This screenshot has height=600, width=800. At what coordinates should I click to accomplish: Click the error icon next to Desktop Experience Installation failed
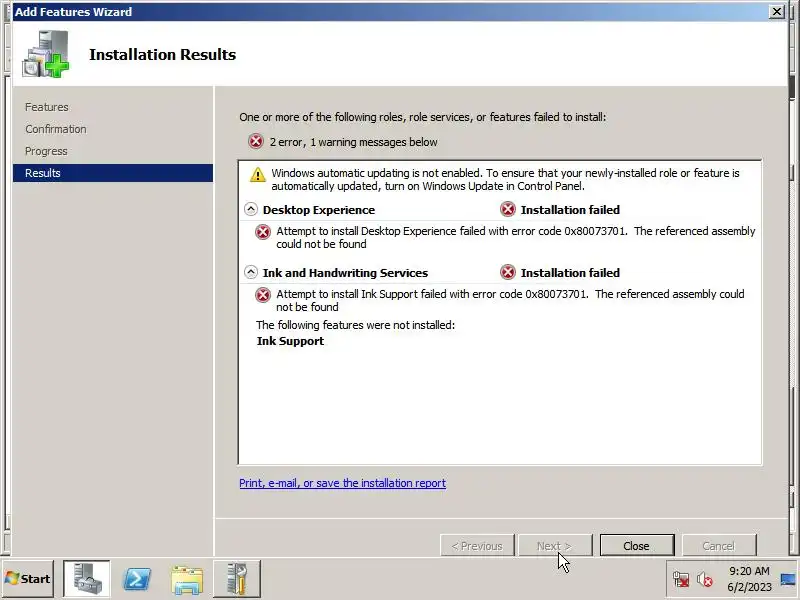pos(508,209)
